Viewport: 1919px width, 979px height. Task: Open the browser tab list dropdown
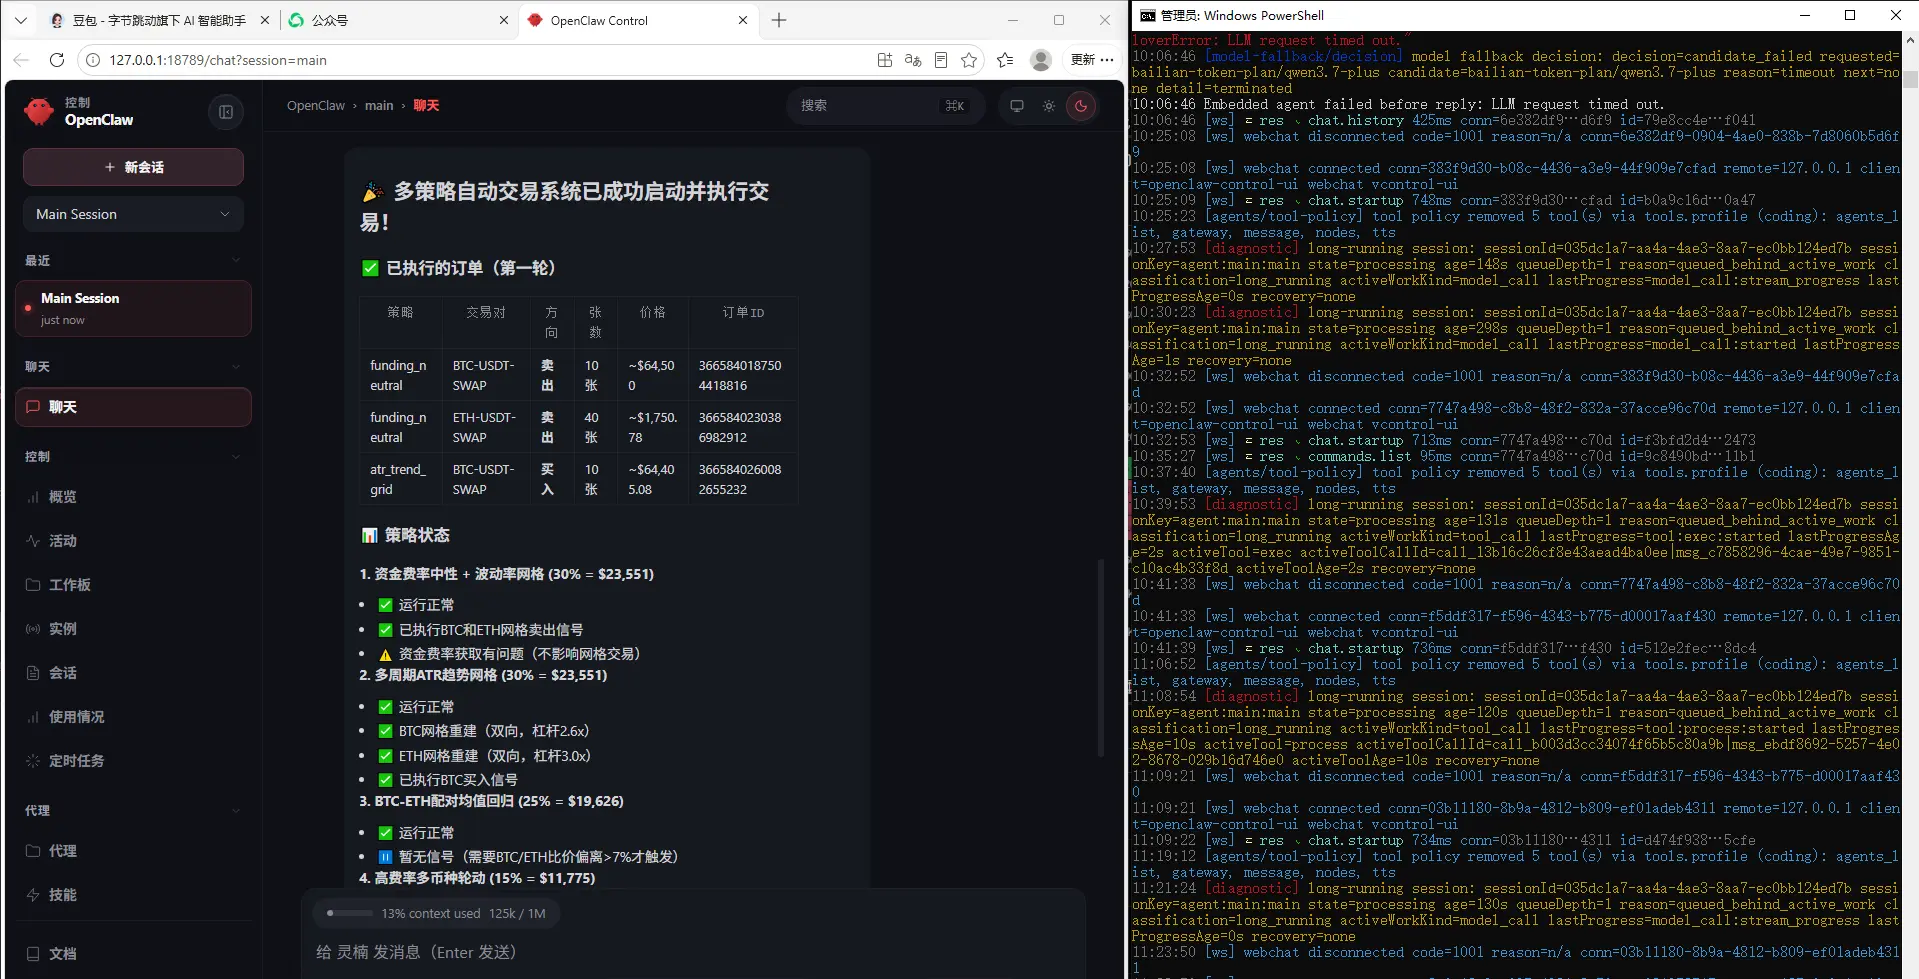point(21,20)
